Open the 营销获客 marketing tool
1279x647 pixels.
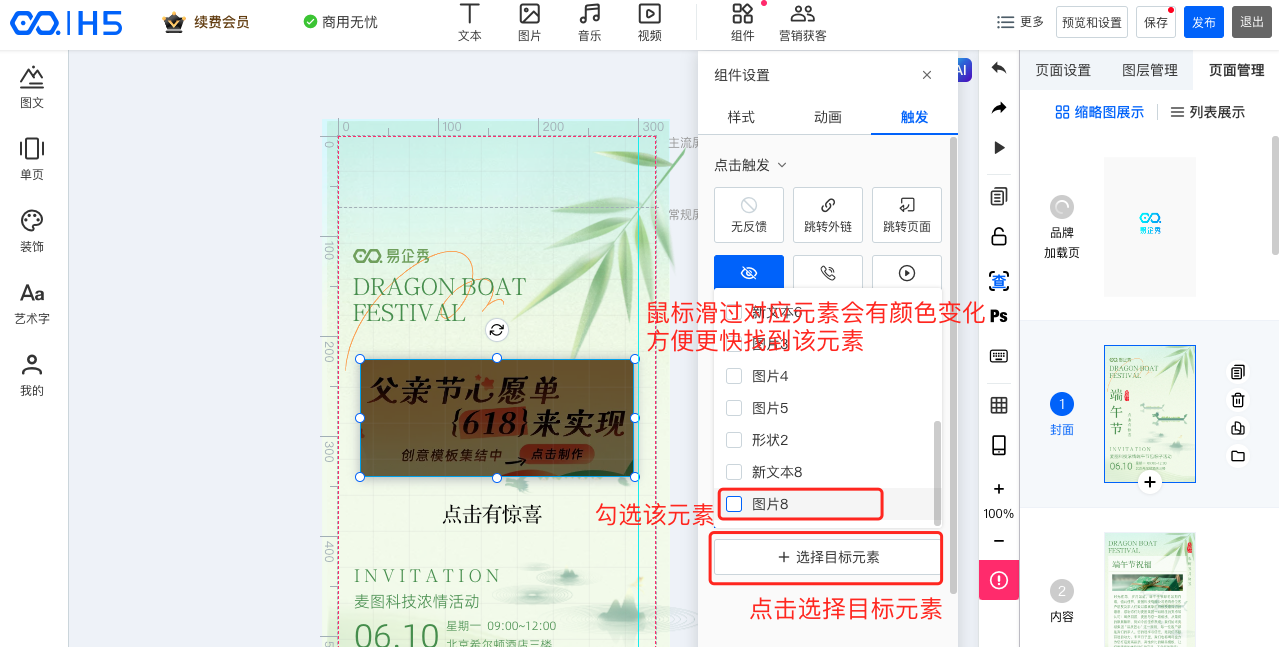(x=802, y=22)
